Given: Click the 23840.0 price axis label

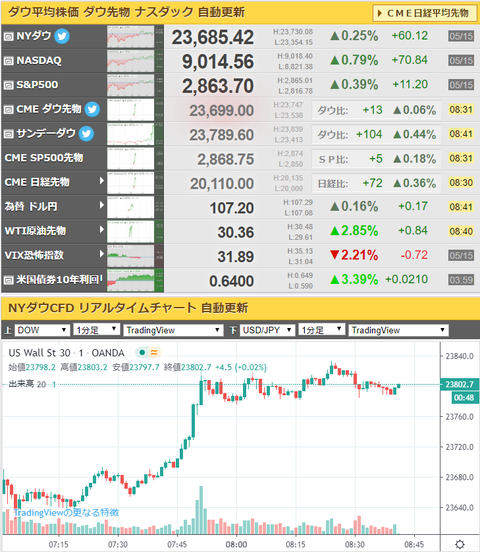Looking at the screenshot, I should 459,356.
